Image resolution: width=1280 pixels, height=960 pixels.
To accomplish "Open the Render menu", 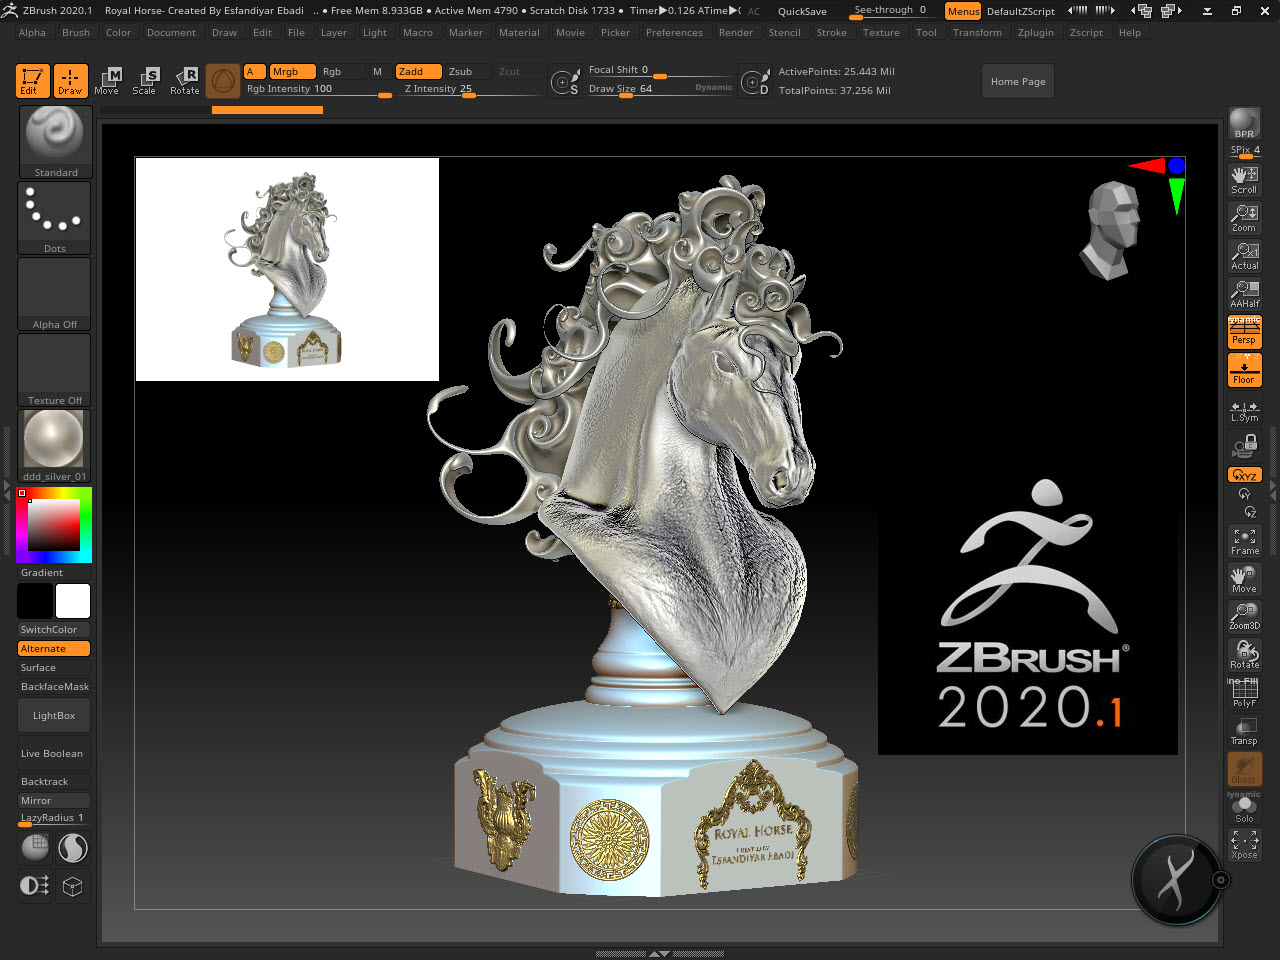I will pyautogui.click(x=736, y=33).
